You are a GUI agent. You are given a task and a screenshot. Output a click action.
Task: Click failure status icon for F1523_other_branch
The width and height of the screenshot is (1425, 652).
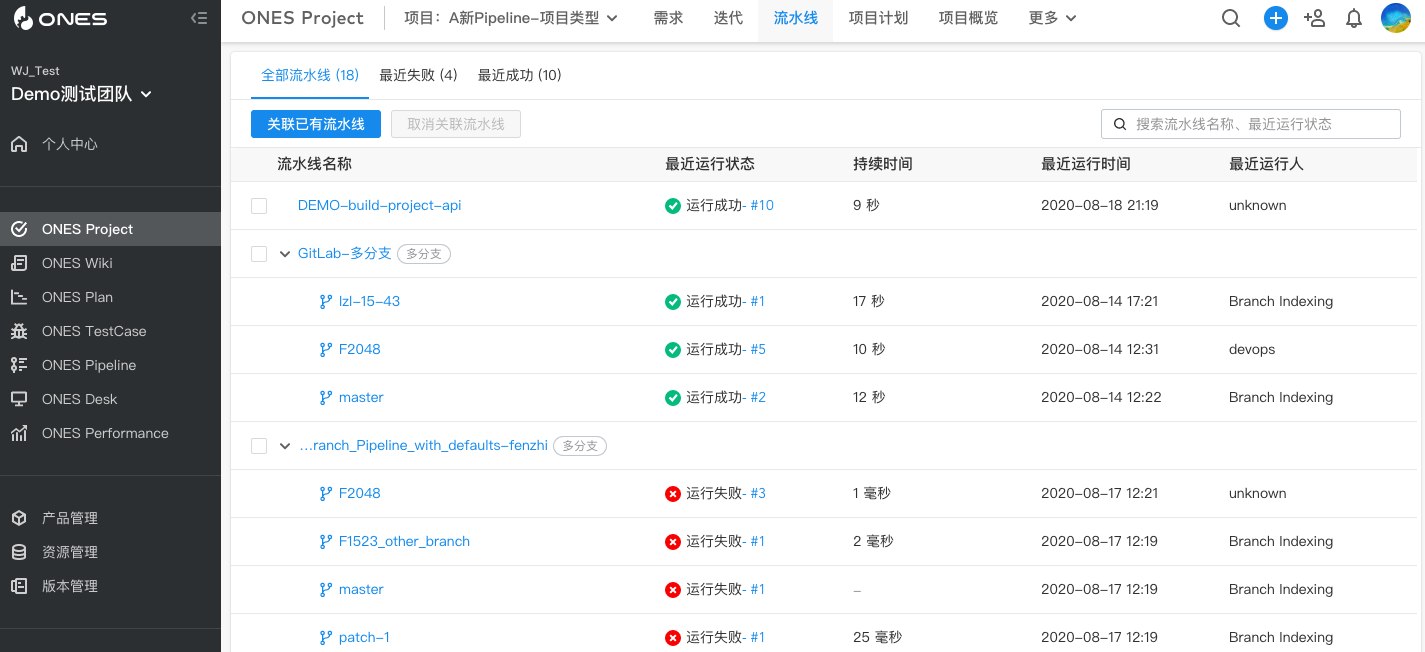pyautogui.click(x=673, y=541)
